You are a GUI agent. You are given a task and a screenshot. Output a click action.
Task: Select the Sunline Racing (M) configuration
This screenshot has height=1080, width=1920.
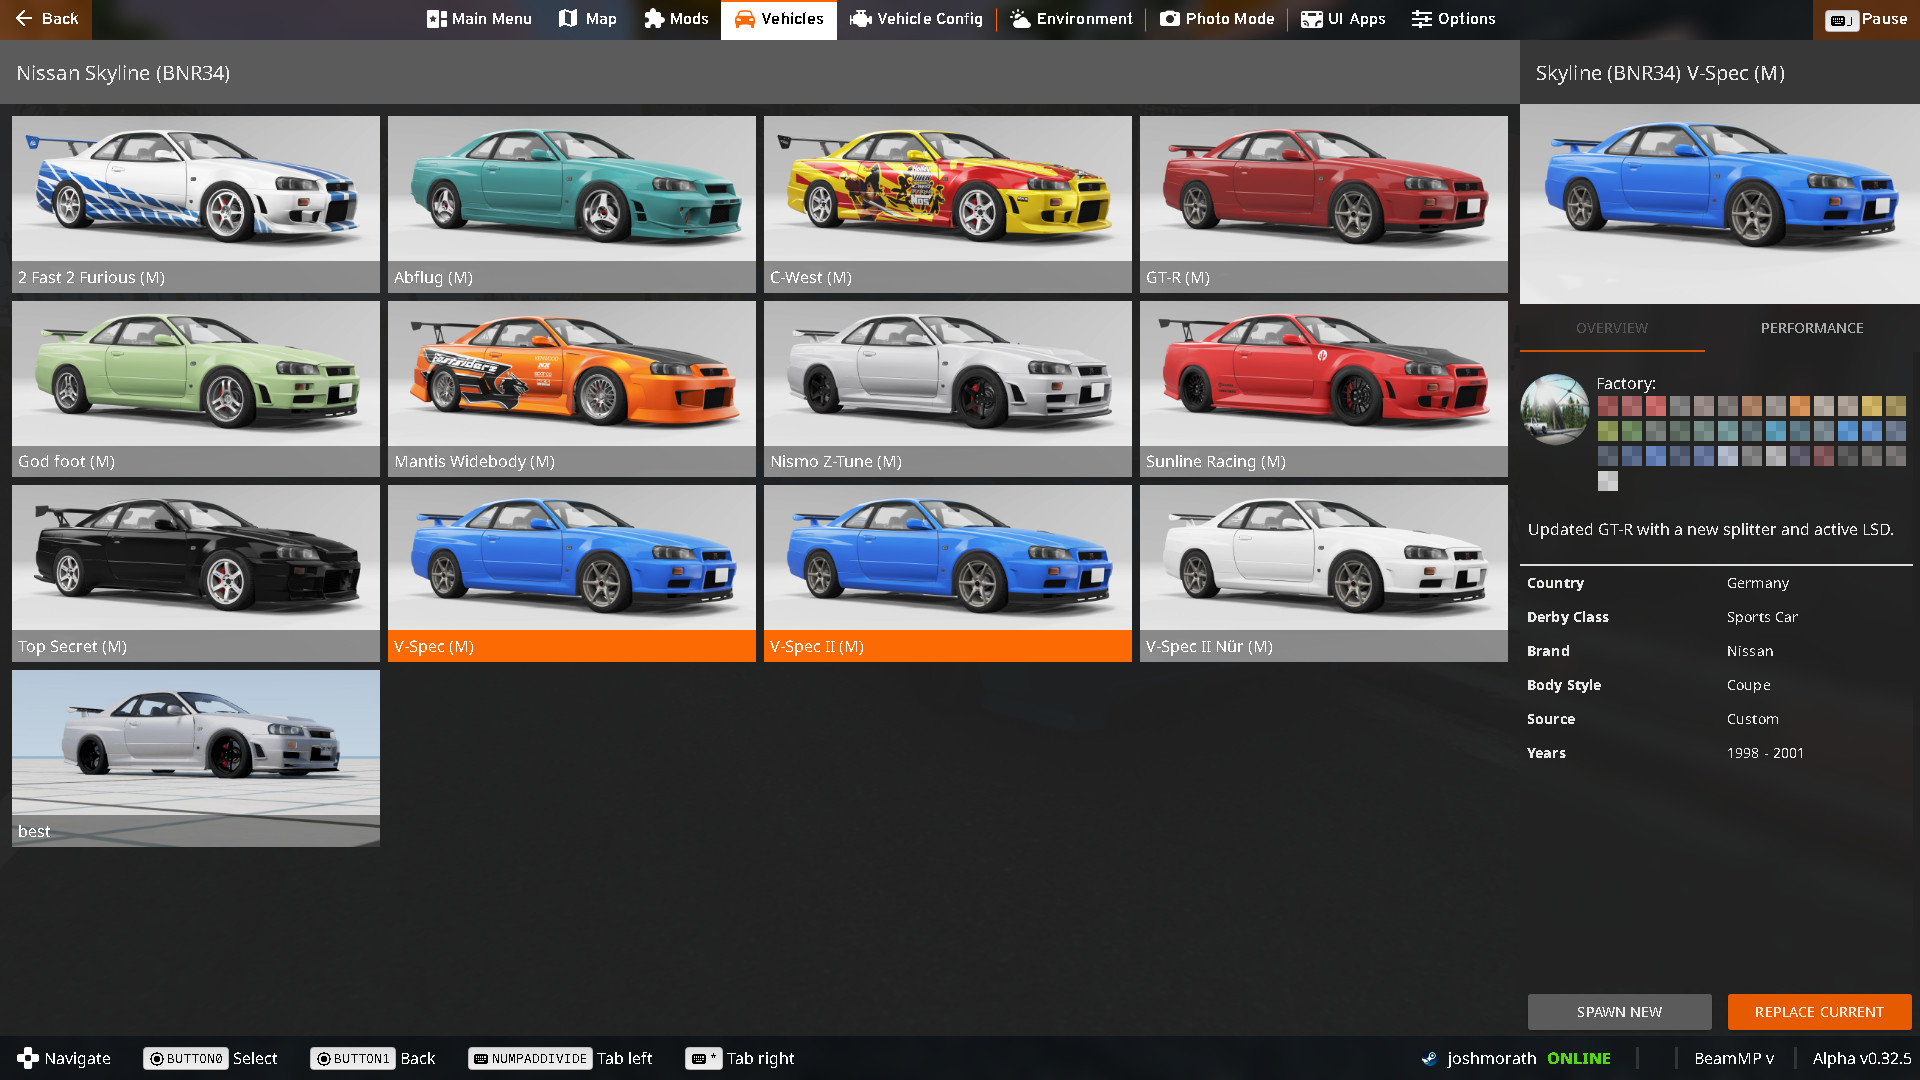click(1324, 389)
